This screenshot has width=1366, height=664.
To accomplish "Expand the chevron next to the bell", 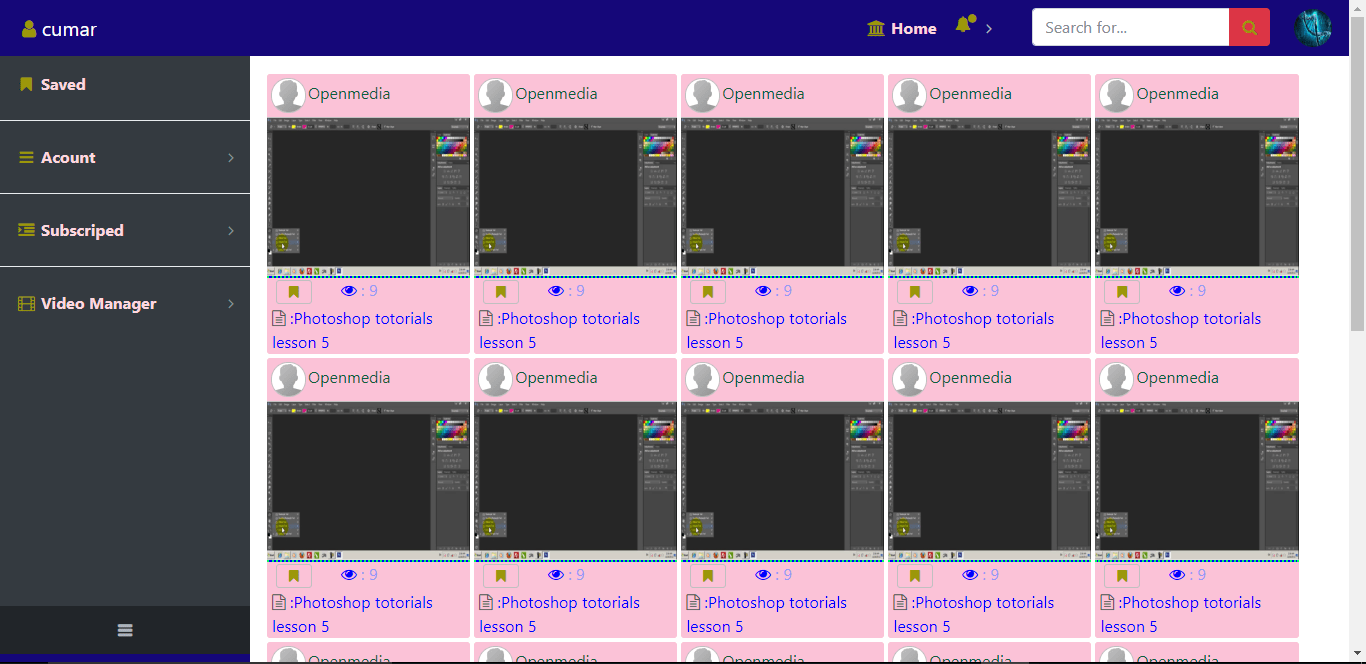I will coord(989,28).
